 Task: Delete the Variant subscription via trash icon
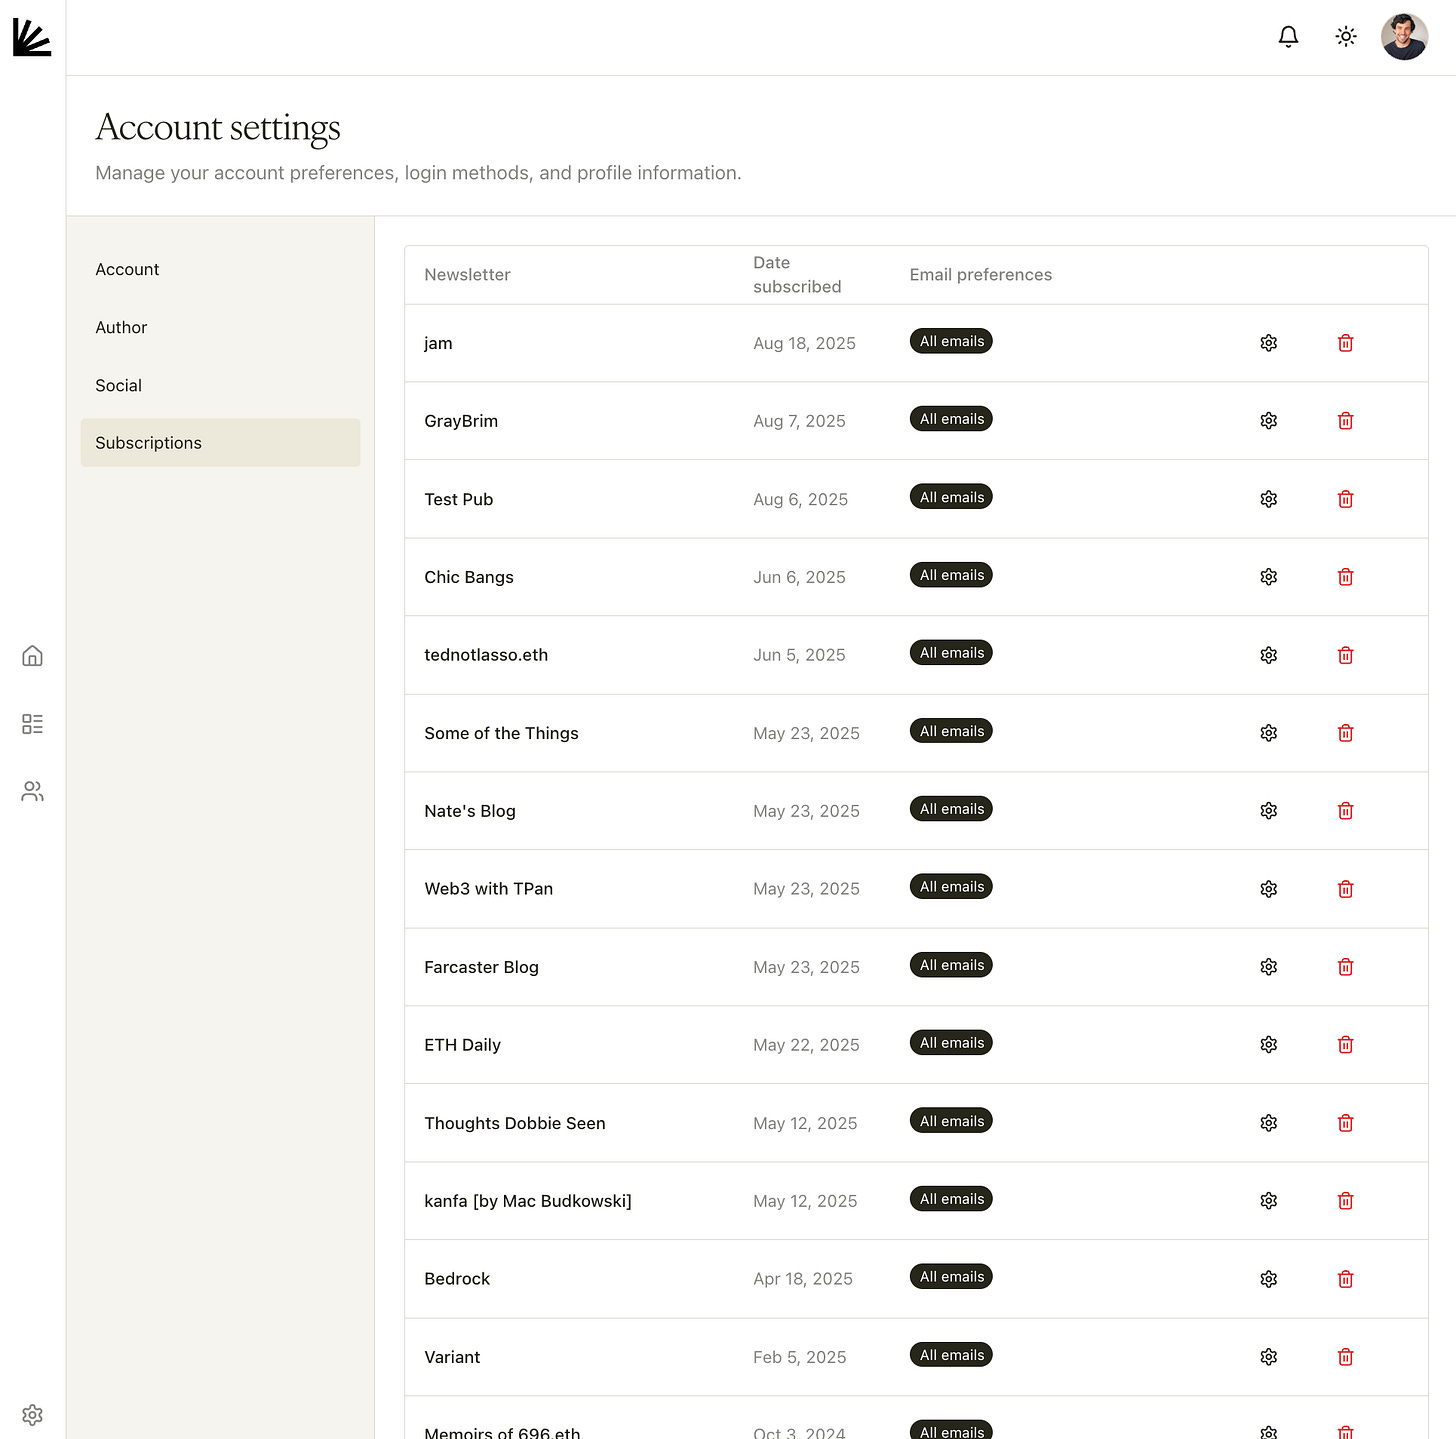click(x=1345, y=1357)
